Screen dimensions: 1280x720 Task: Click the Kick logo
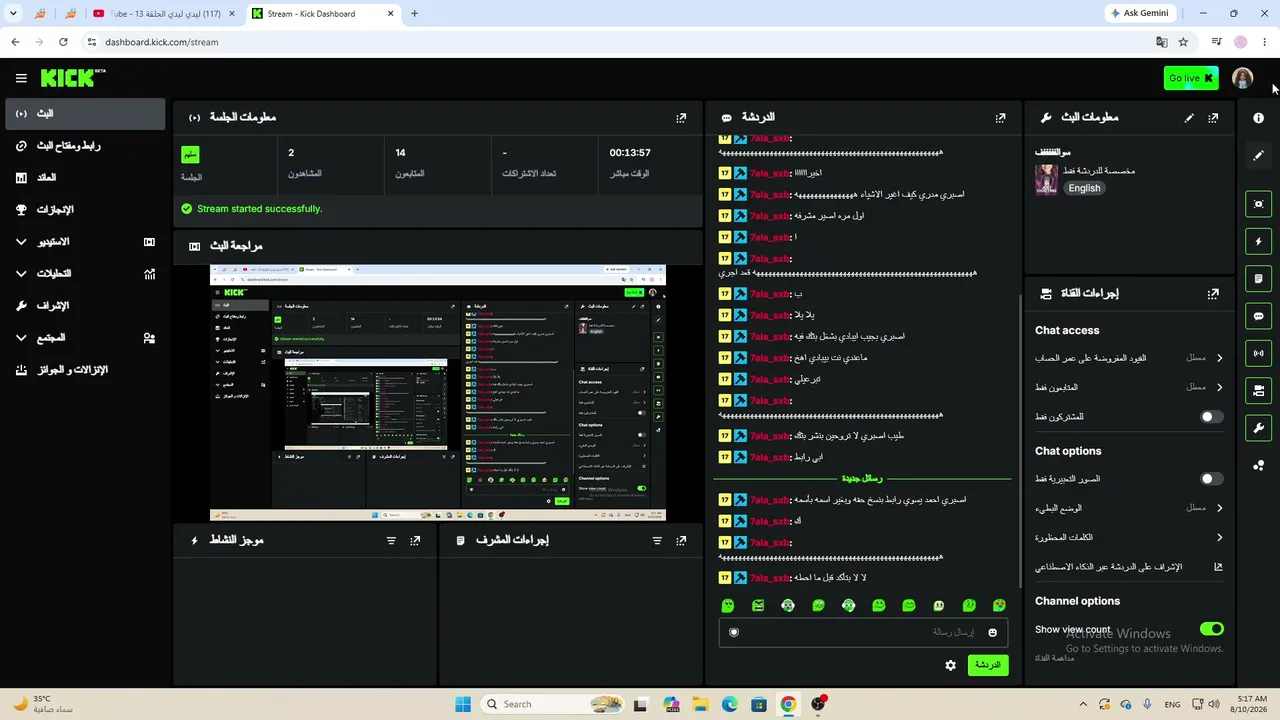72,78
